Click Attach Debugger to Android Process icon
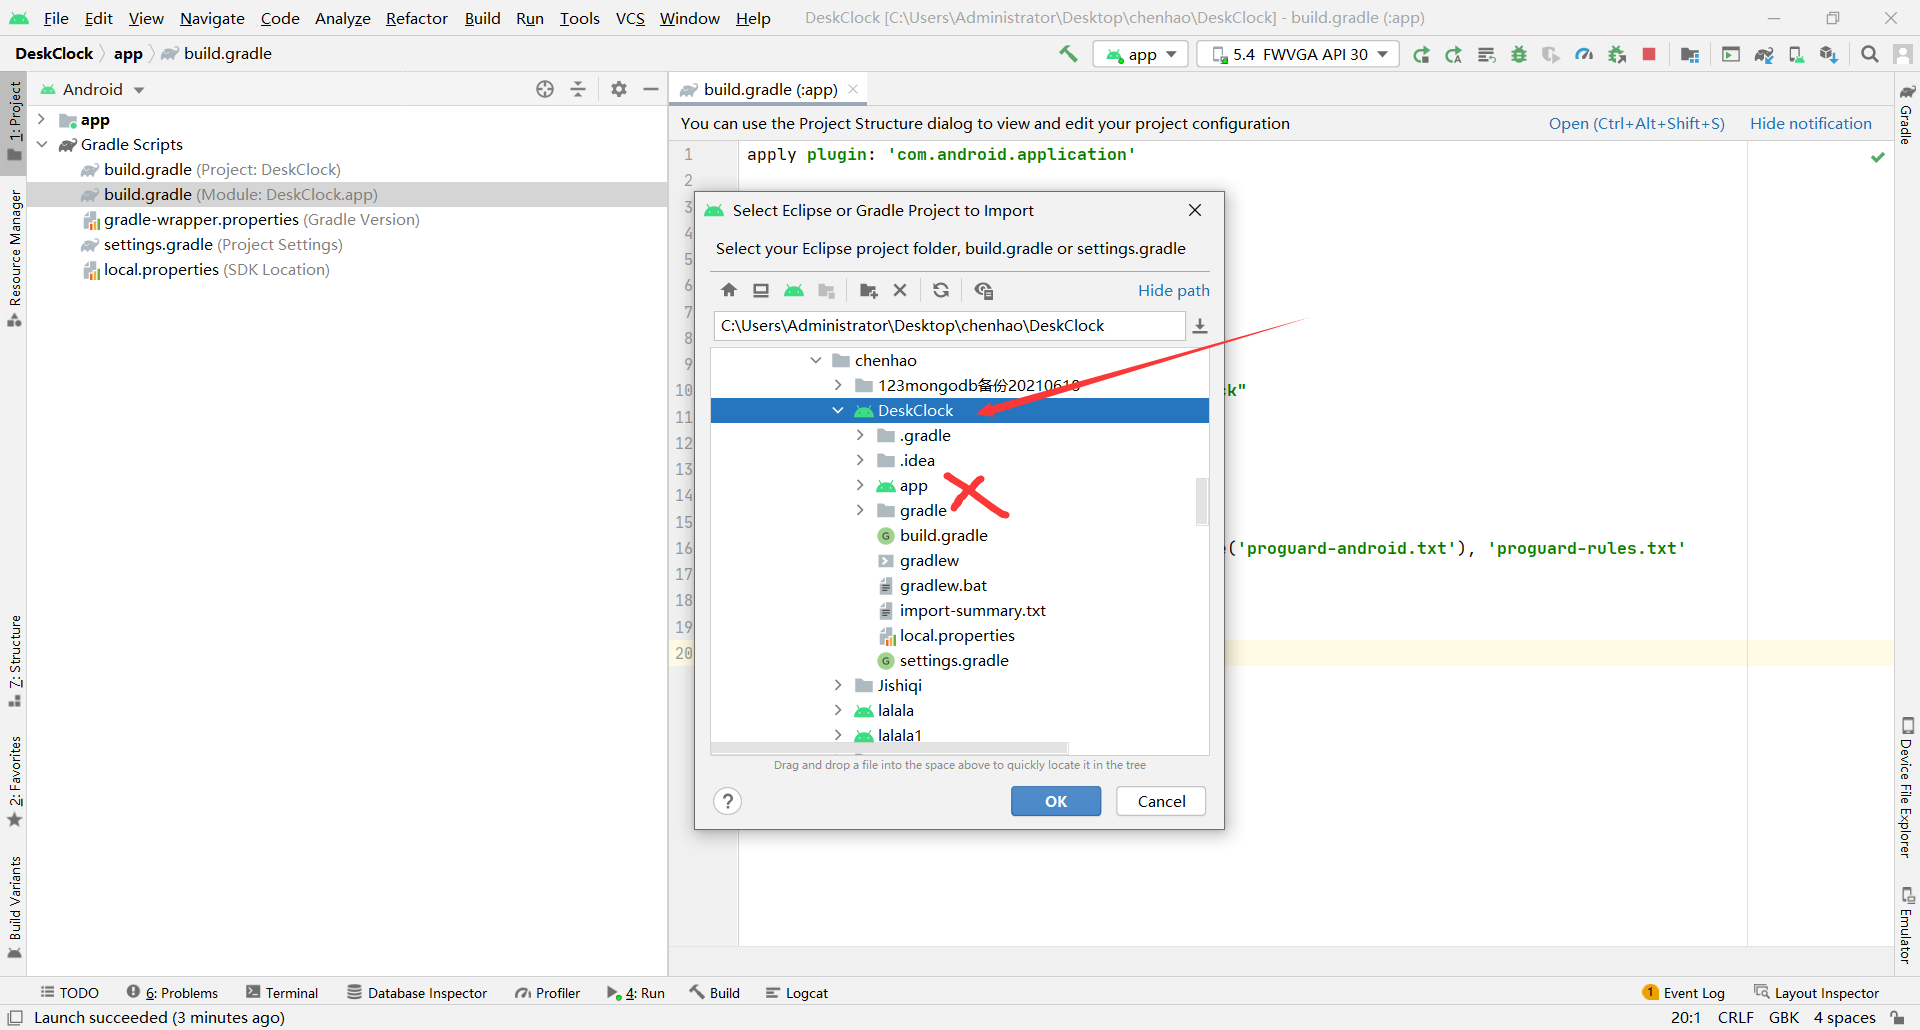 click(1617, 54)
